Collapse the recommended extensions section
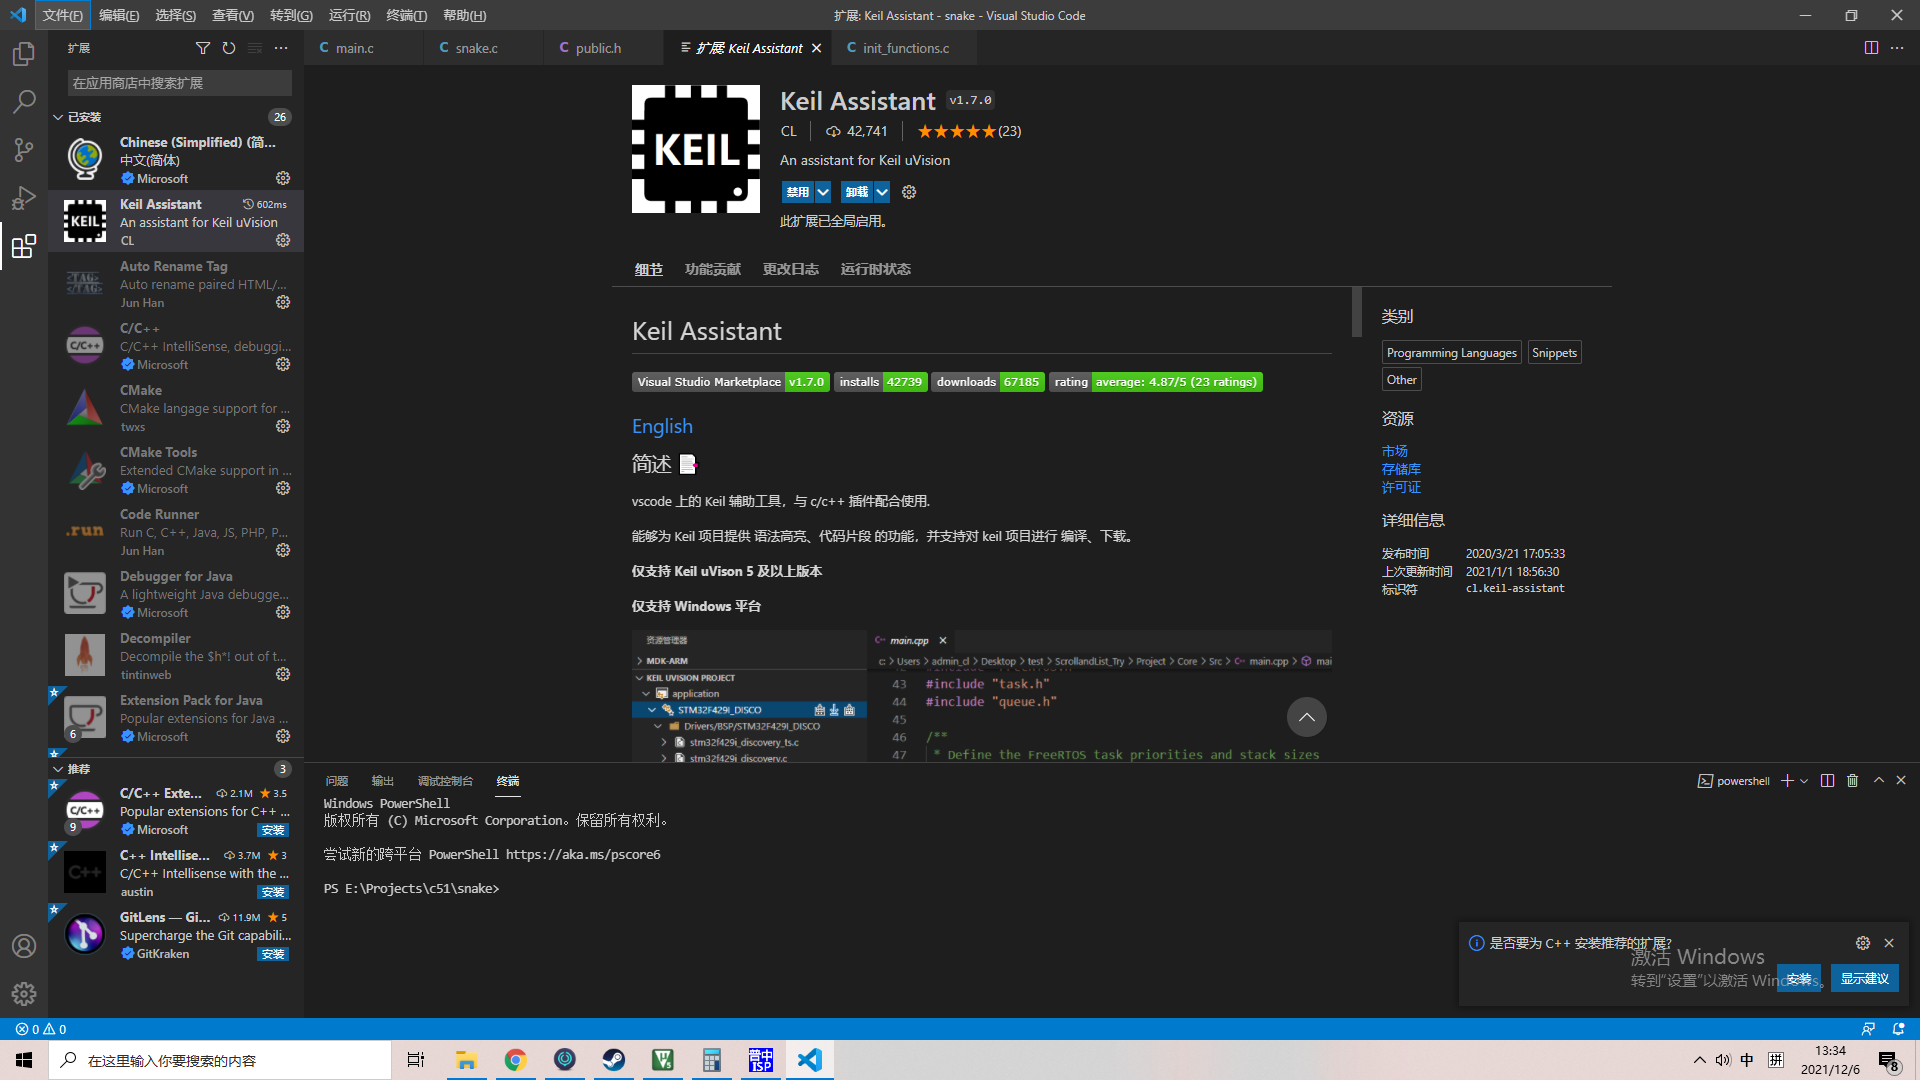1920x1080 pixels. point(58,769)
